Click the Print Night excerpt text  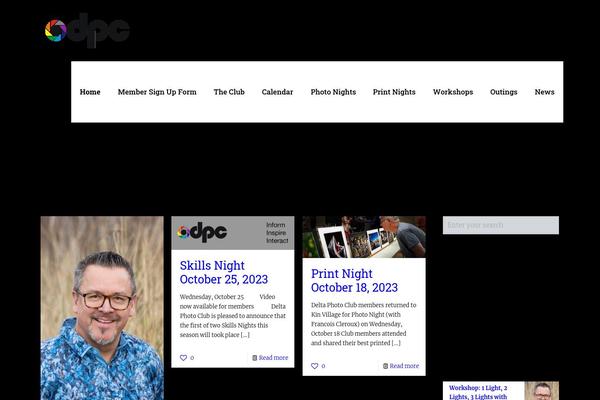pos(364,324)
